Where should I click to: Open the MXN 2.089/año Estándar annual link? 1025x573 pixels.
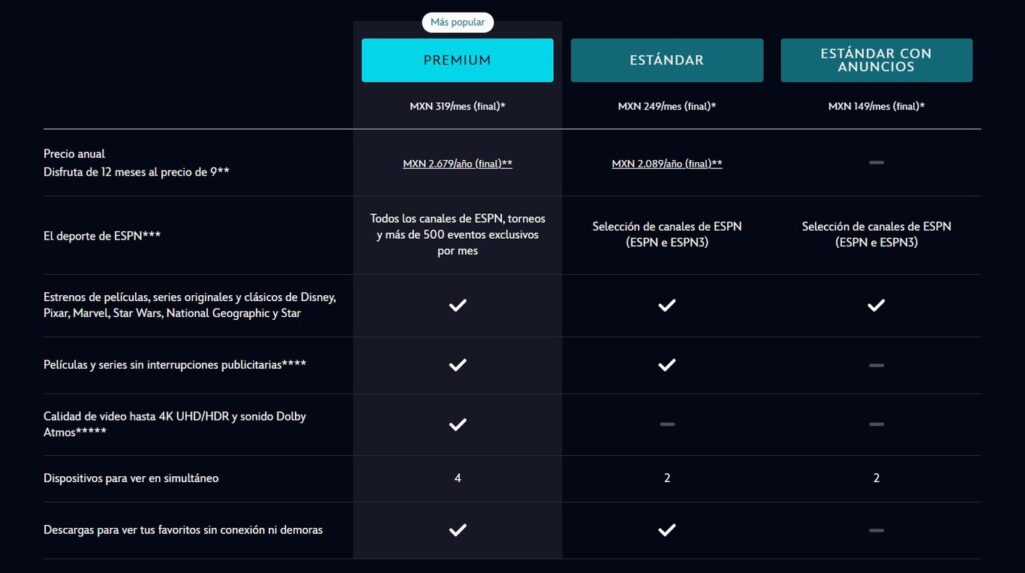(x=667, y=163)
